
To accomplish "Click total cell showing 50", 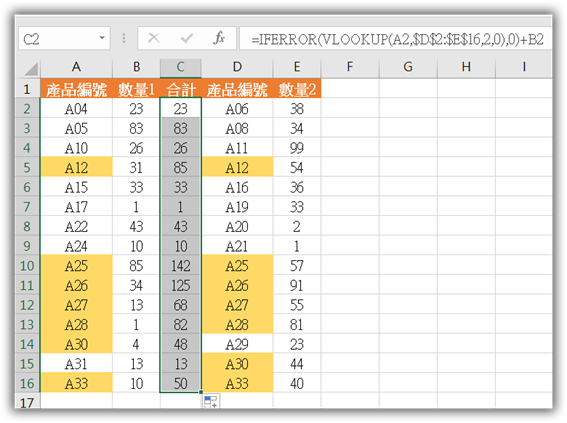I will pos(180,383).
